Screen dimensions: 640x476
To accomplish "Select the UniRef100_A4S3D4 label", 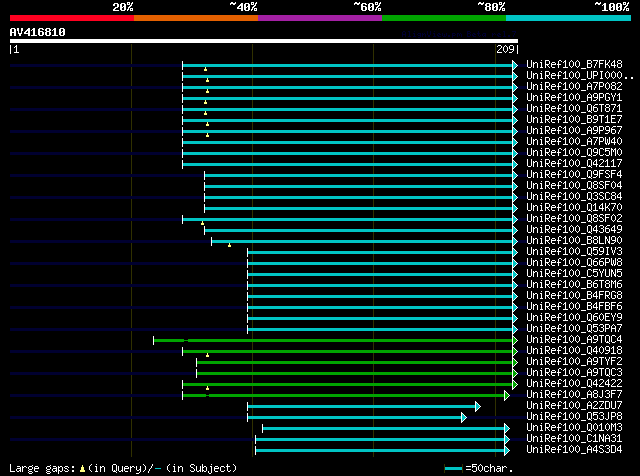I will point(574,450).
